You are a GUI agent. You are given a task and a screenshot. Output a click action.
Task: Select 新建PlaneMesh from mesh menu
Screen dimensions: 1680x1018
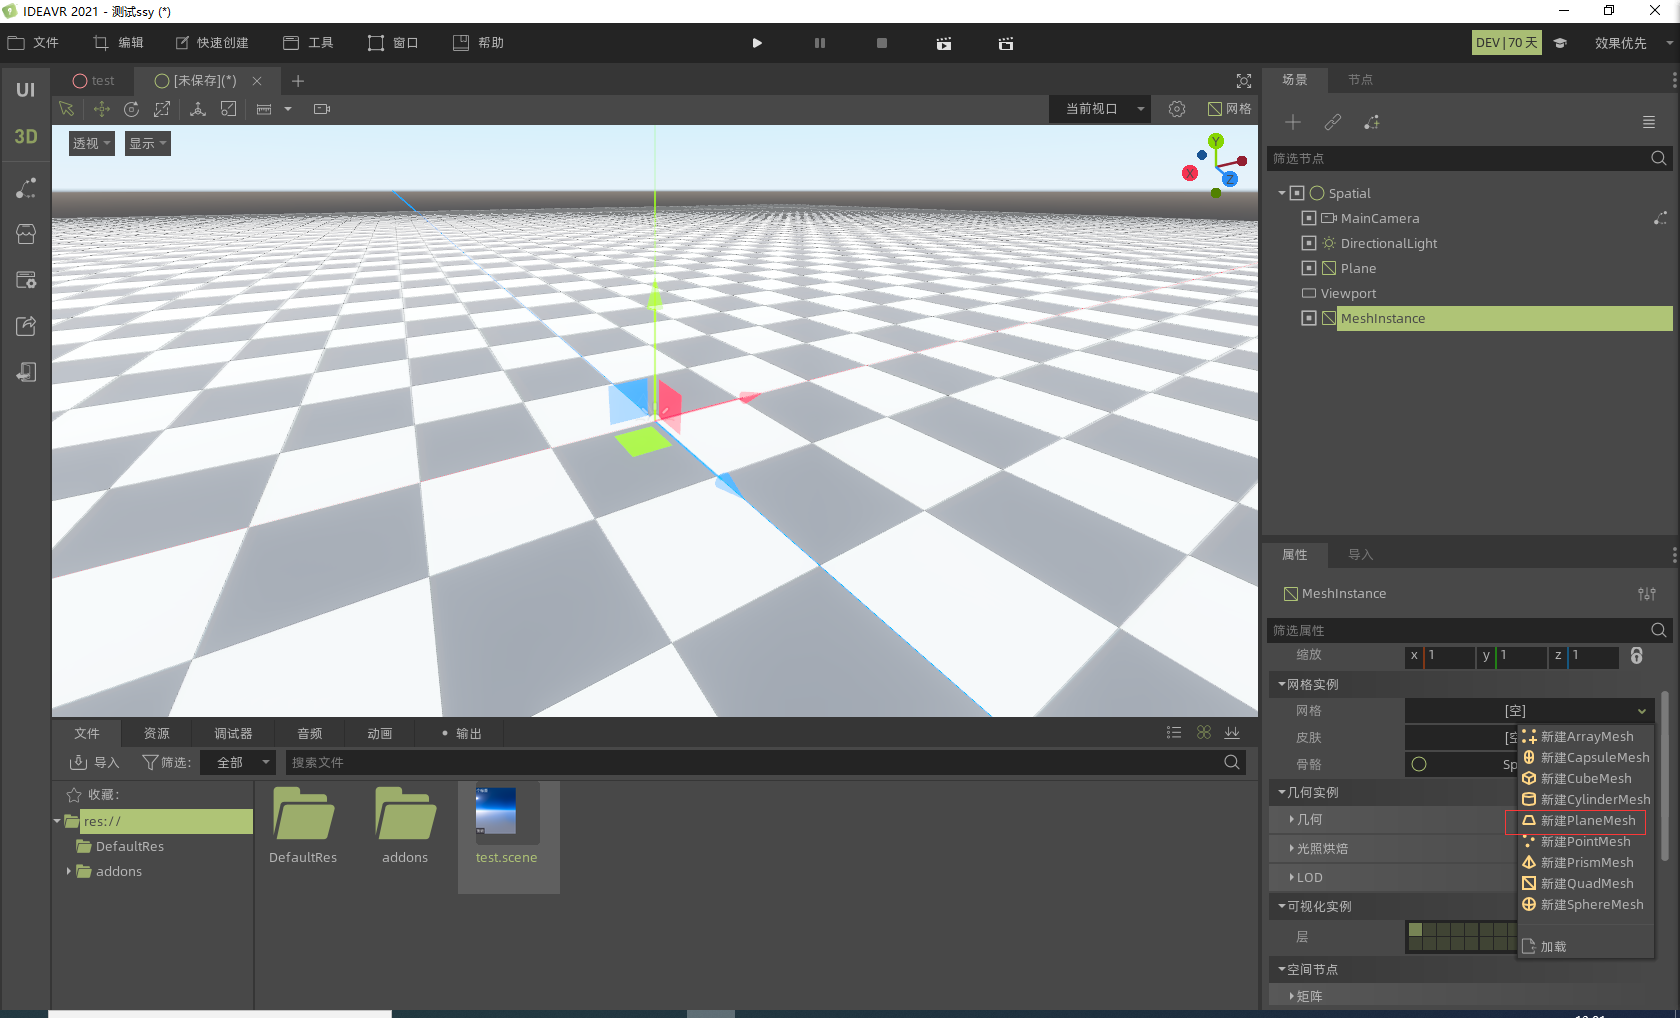[1586, 821]
